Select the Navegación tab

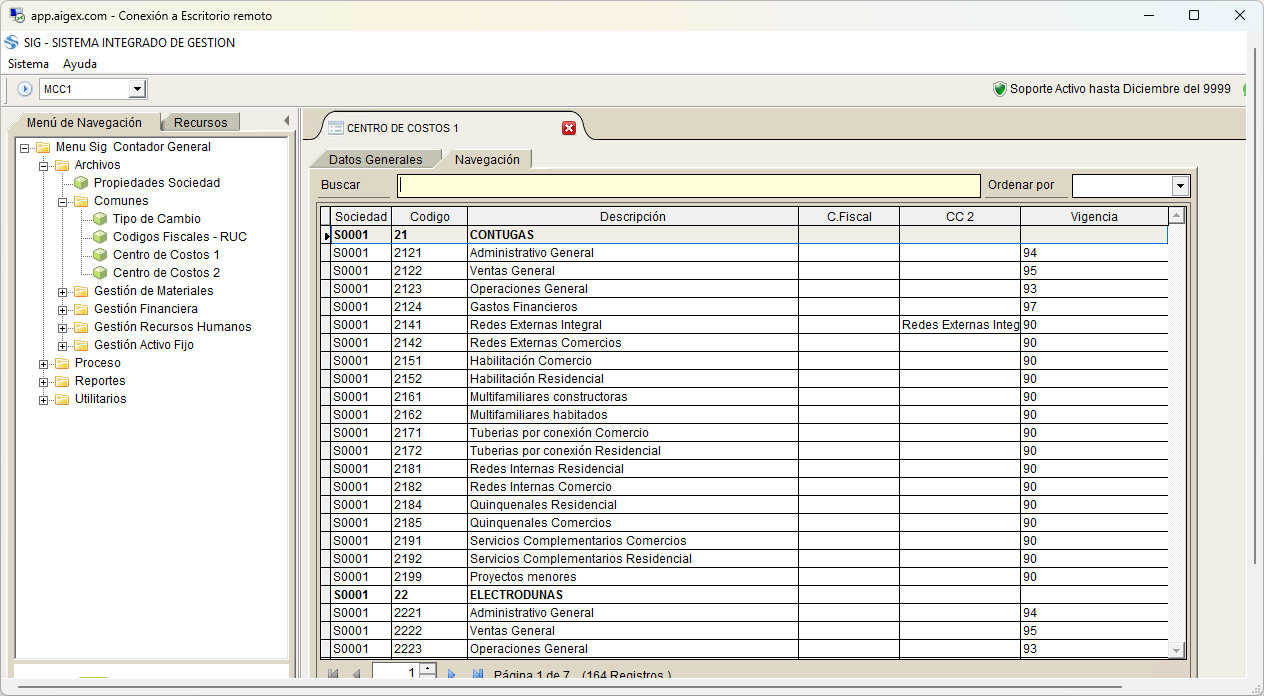487,159
